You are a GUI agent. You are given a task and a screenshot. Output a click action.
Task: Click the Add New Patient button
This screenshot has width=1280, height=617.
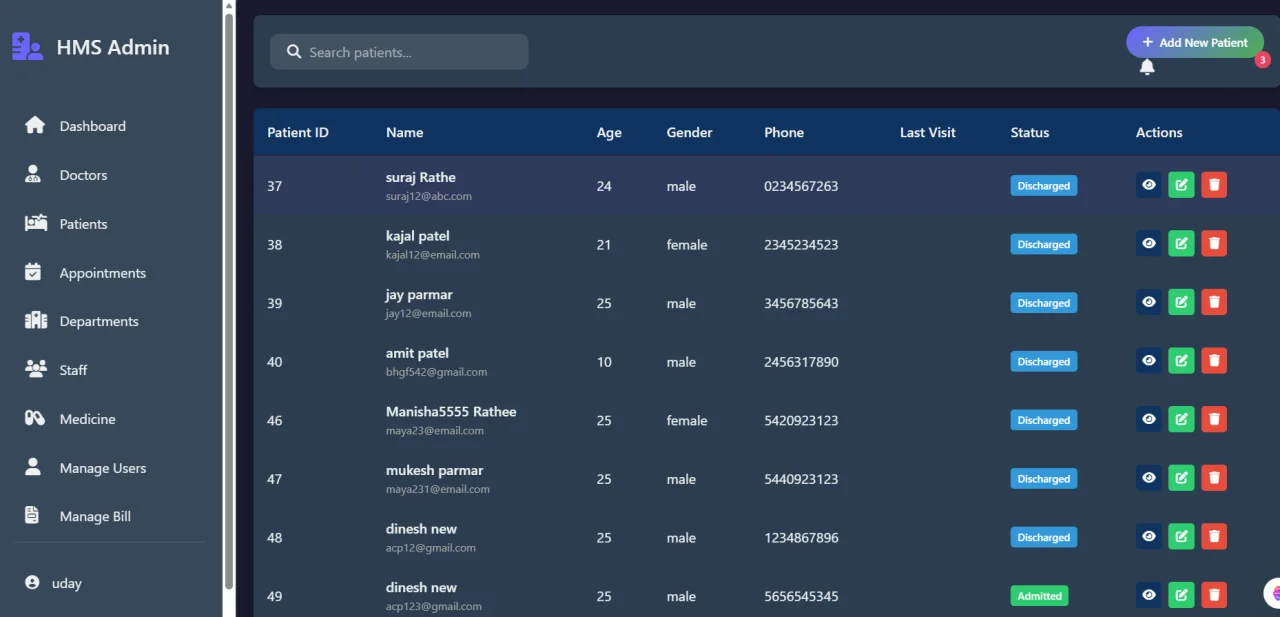coord(1195,42)
